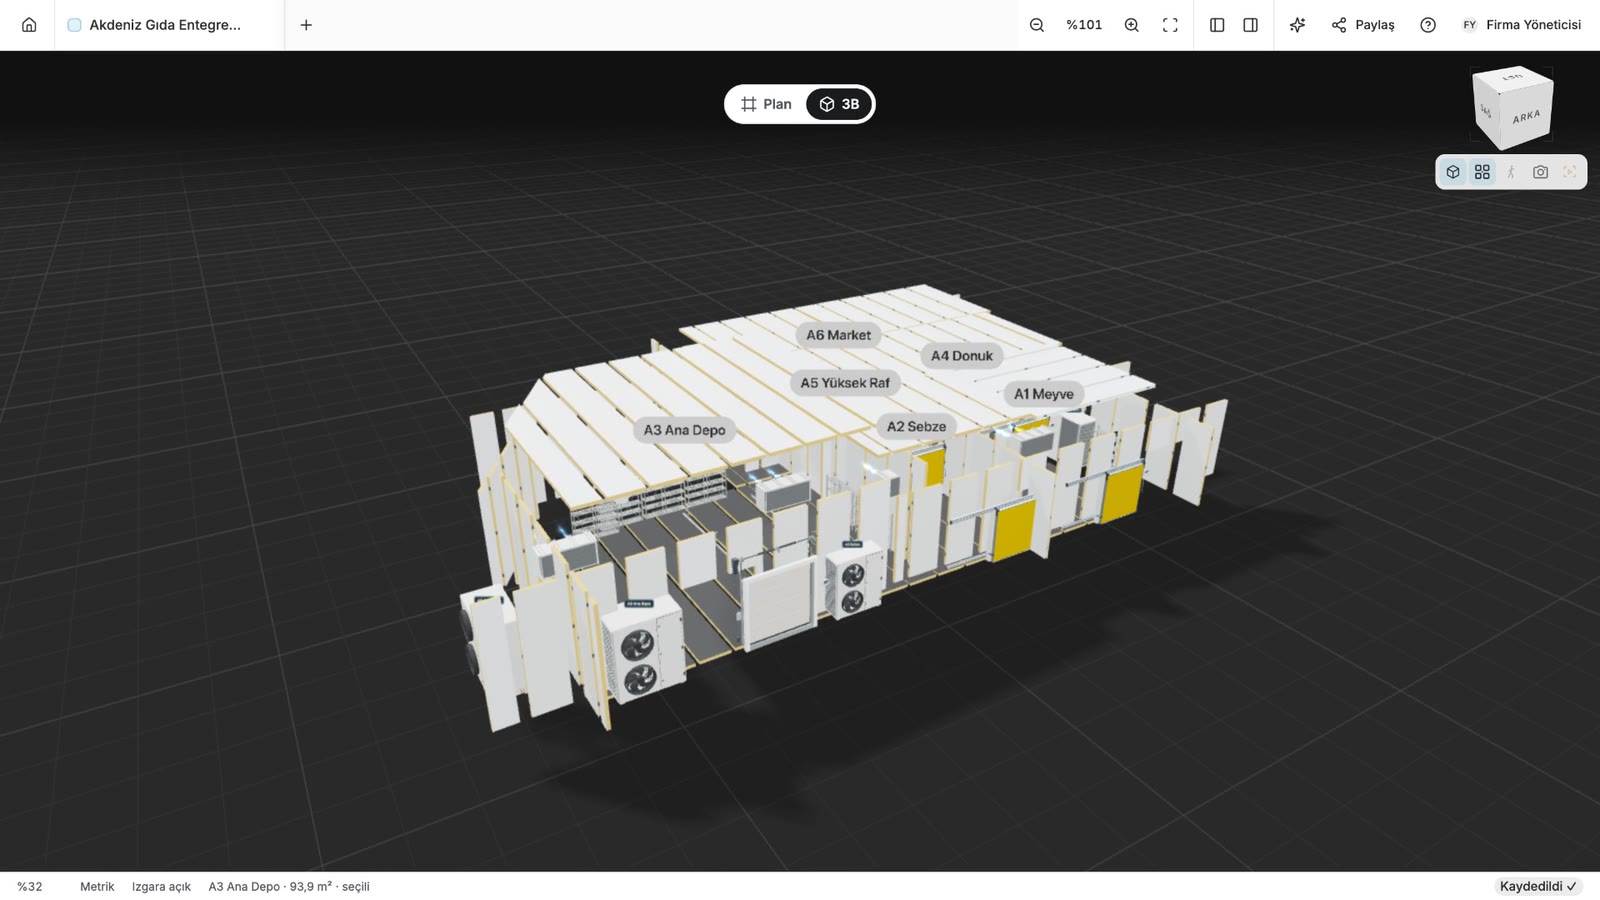This screenshot has width=1600, height=900.
Task: Open the Firma Yöneticisi account menu
Action: (1522, 25)
